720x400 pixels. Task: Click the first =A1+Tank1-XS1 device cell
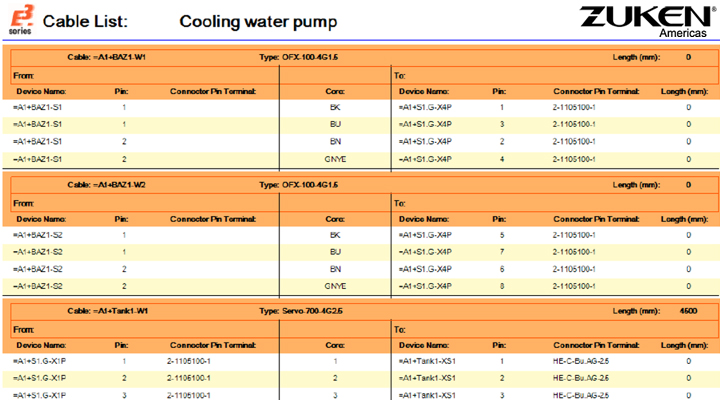(427, 360)
